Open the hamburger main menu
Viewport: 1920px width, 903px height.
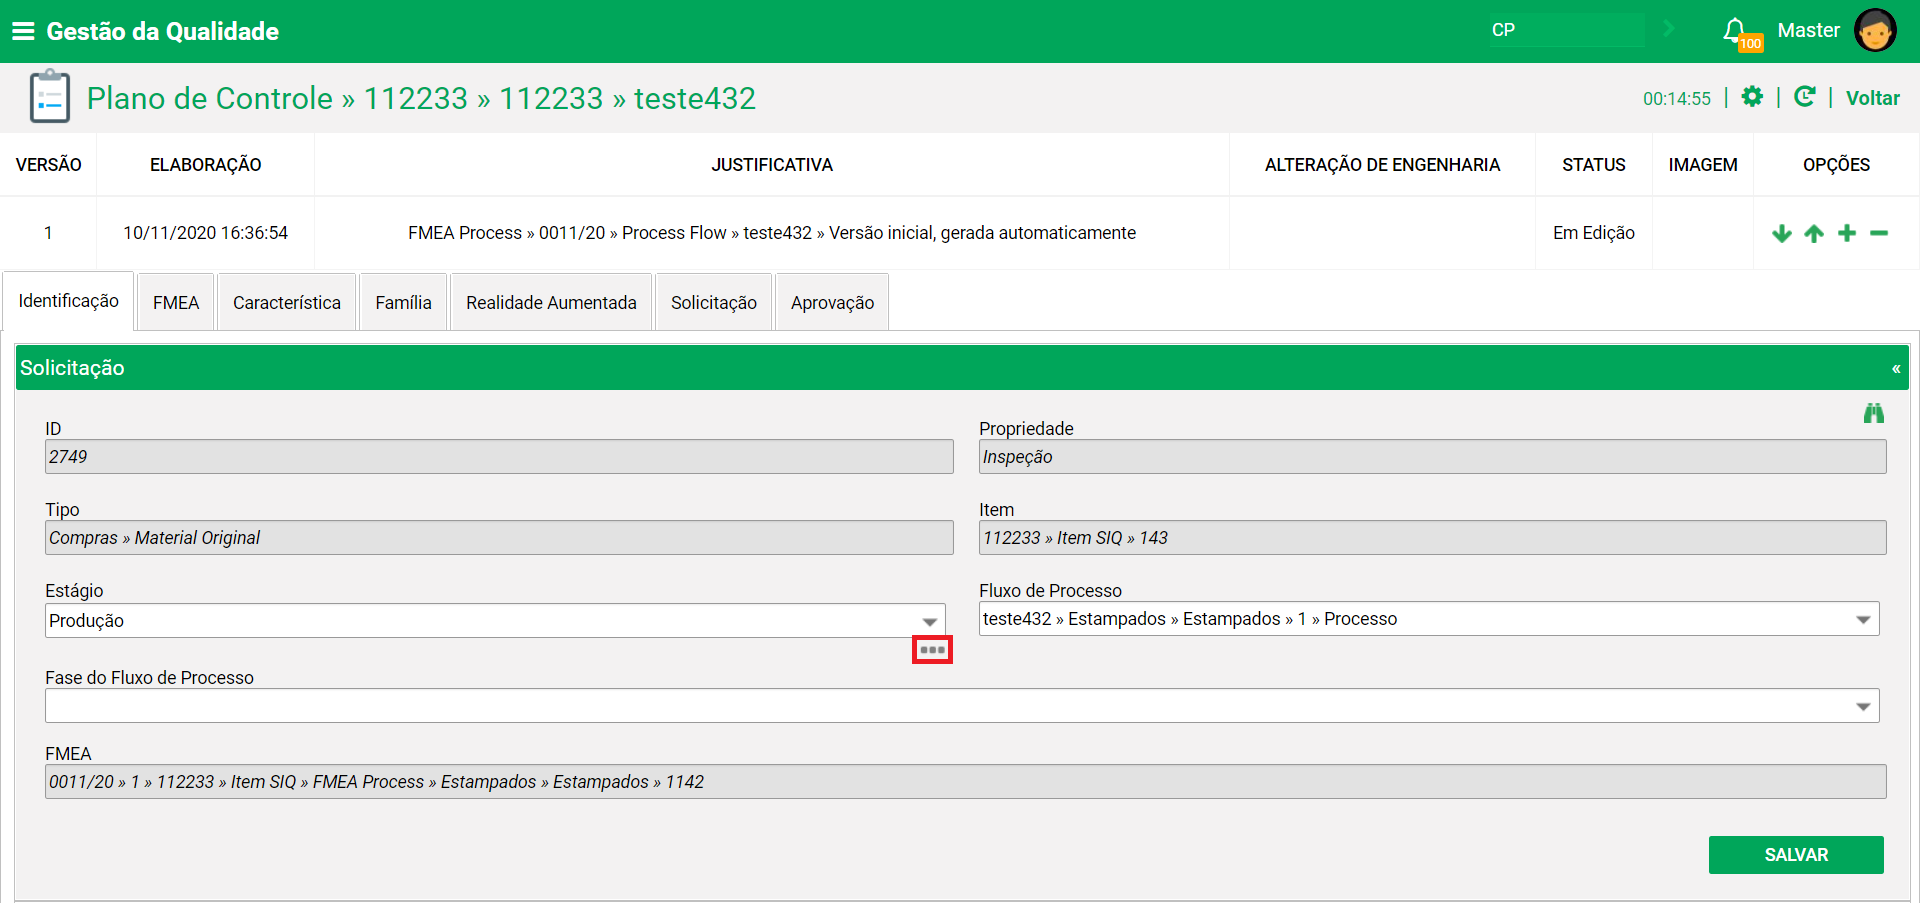23,31
